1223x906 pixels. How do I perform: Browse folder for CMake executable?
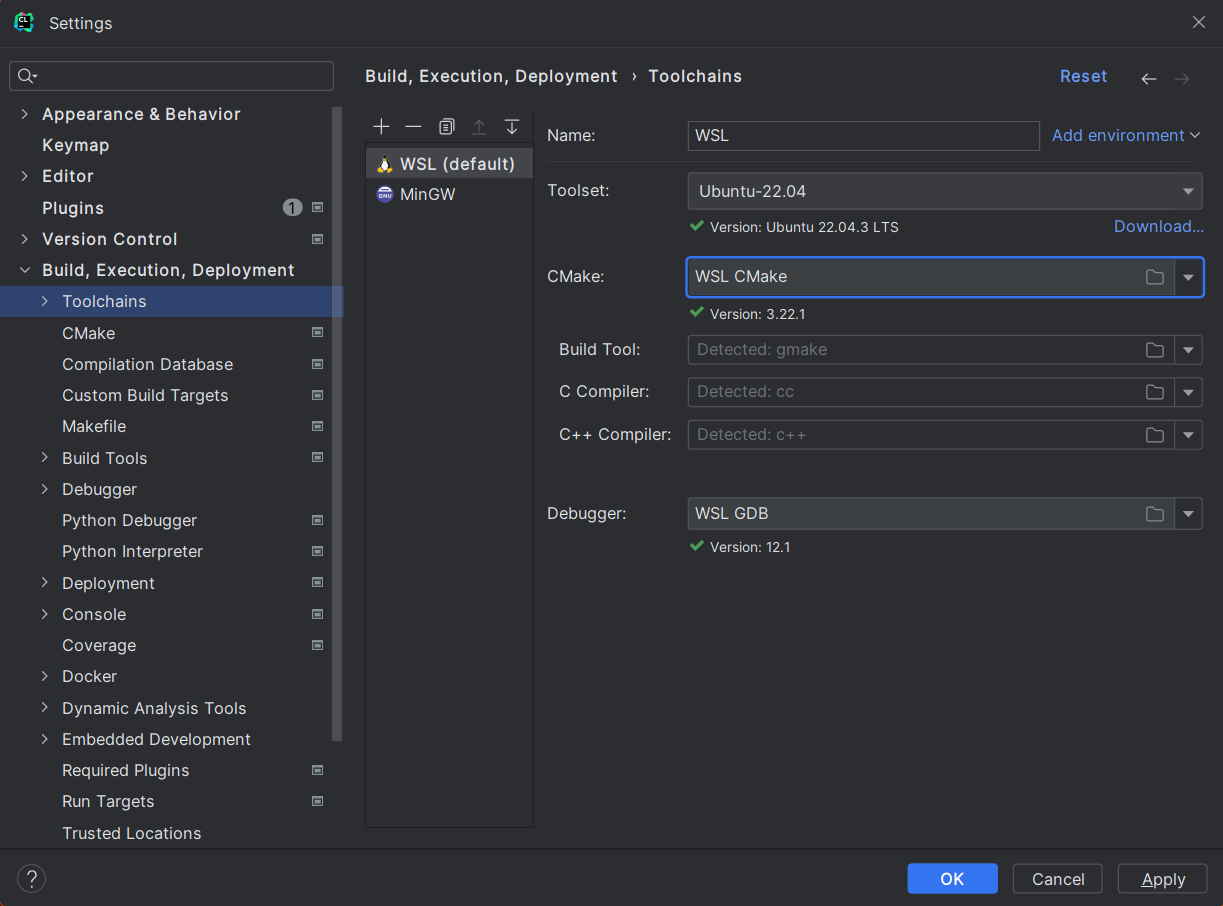pyautogui.click(x=1155, y=277)
